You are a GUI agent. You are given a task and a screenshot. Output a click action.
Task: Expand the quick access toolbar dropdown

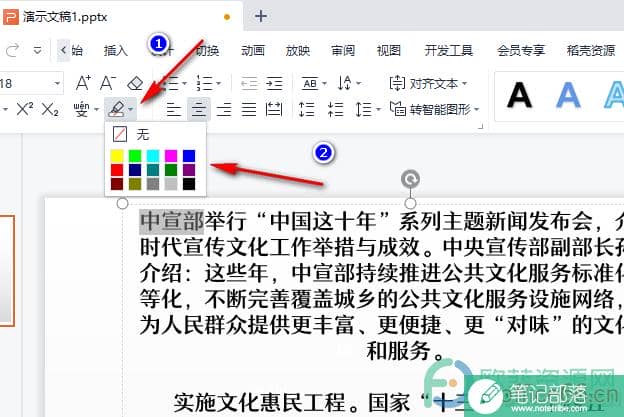(x=37, y=51)
